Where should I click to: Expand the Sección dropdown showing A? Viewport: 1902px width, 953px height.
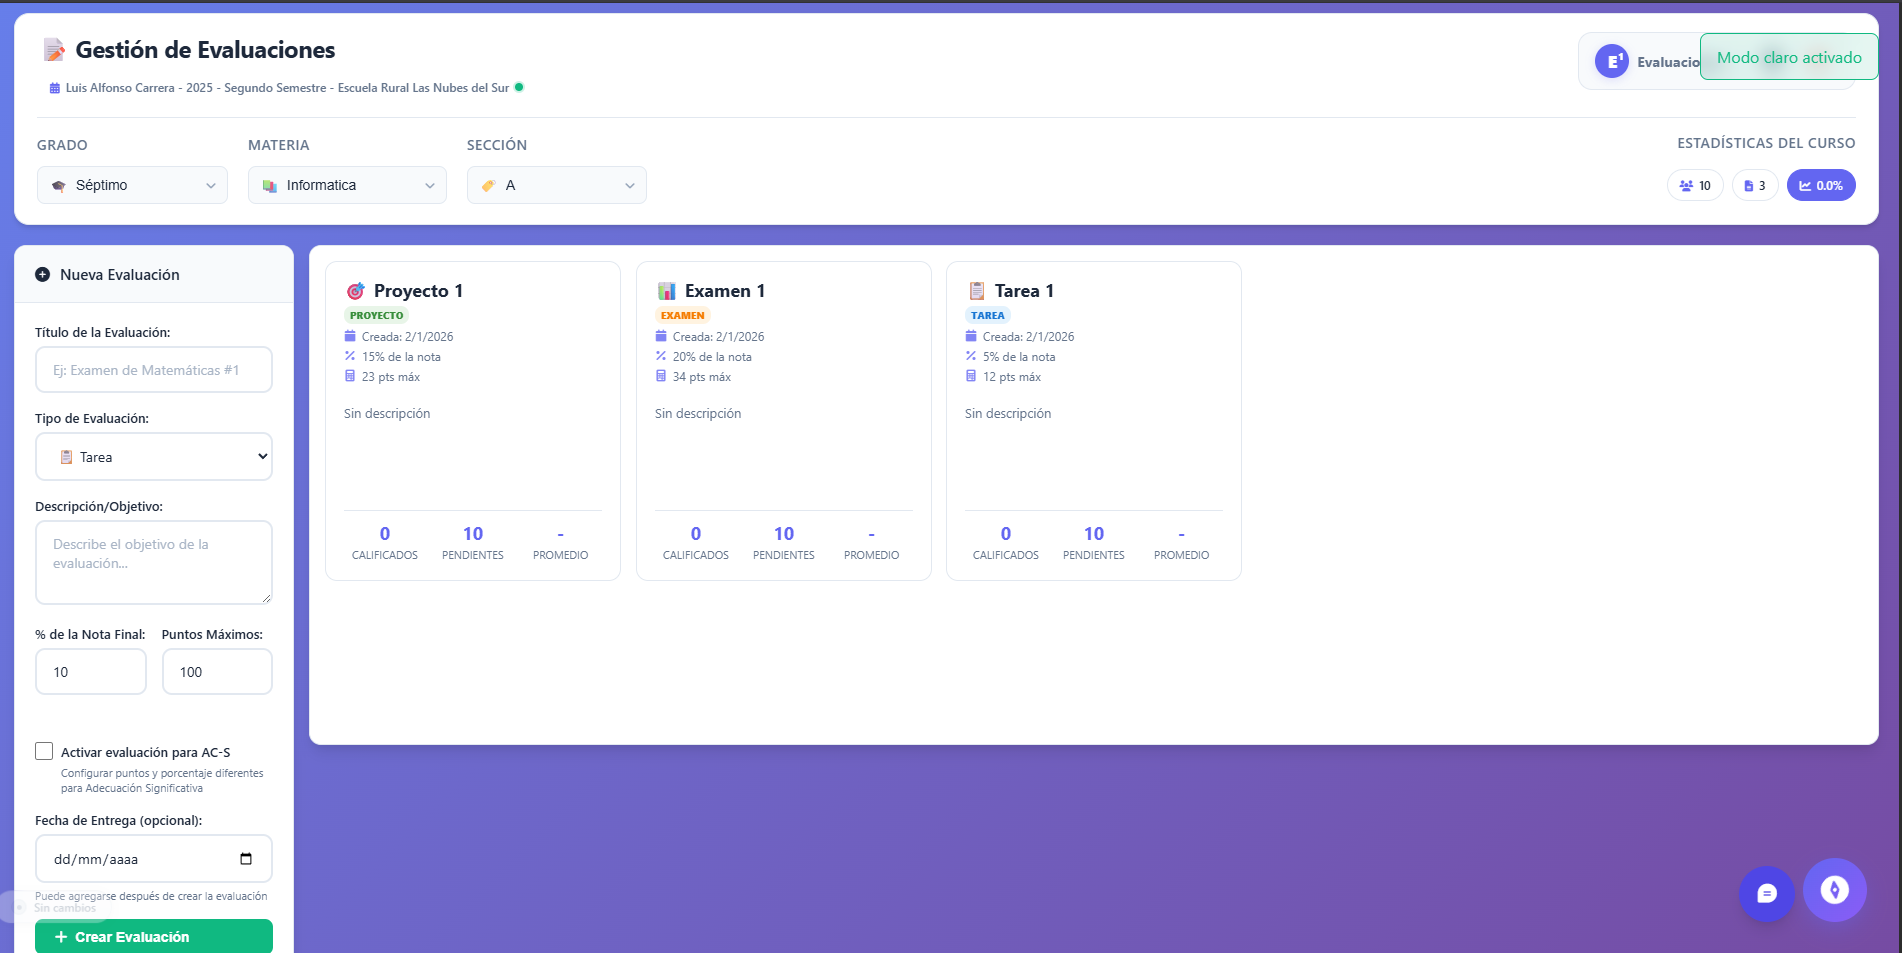556,186
